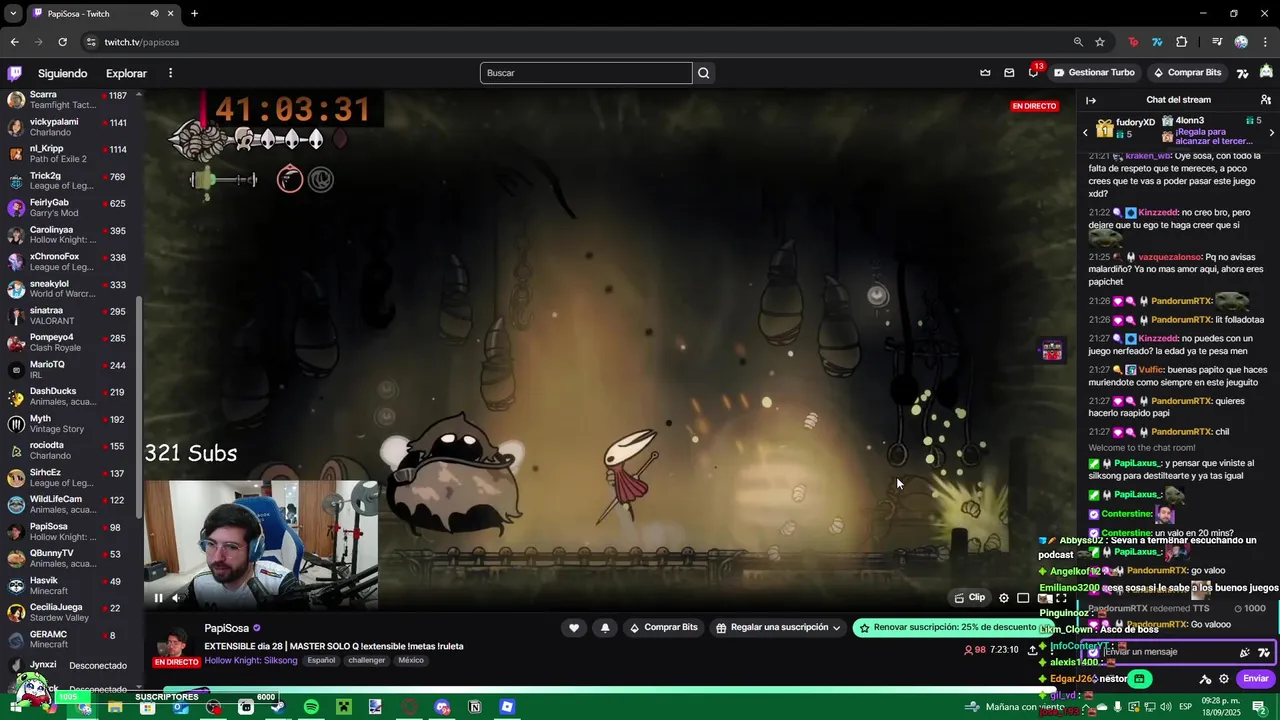This screenshot has width=1280, height=720.
Task: Open the taskbar notification center
Action: click(1260, 707)
